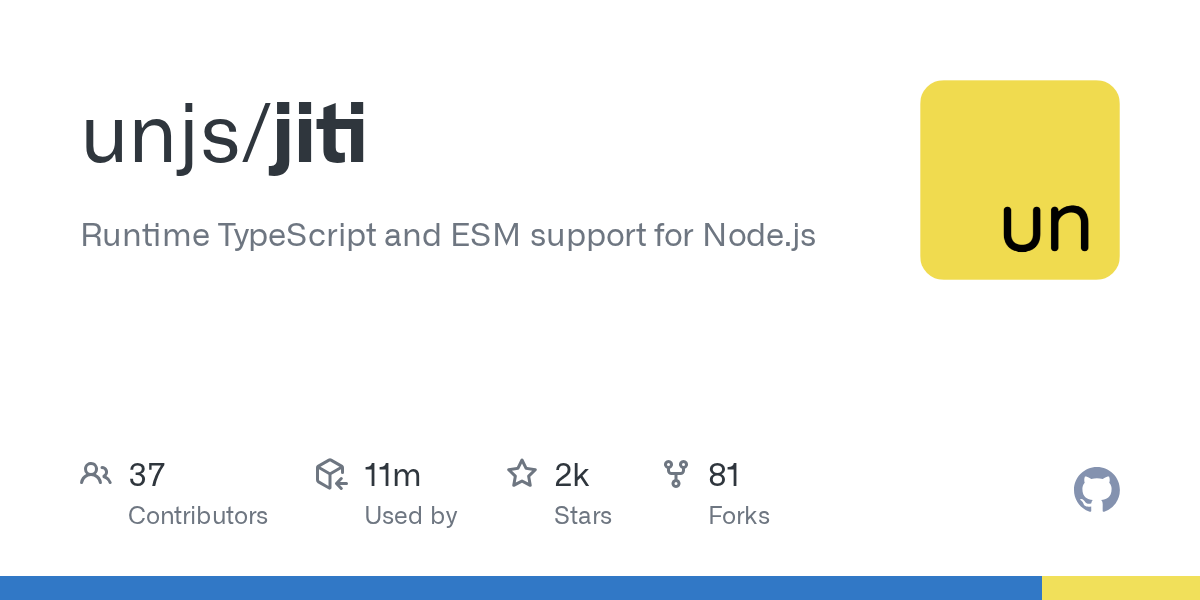The image size is (1200, 600).
Task: Open the unjs owner name
Action: point(160,138)
